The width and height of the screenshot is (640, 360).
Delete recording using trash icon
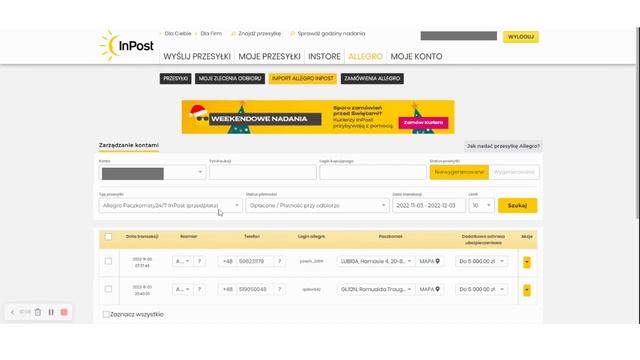[x=38, y=312]
